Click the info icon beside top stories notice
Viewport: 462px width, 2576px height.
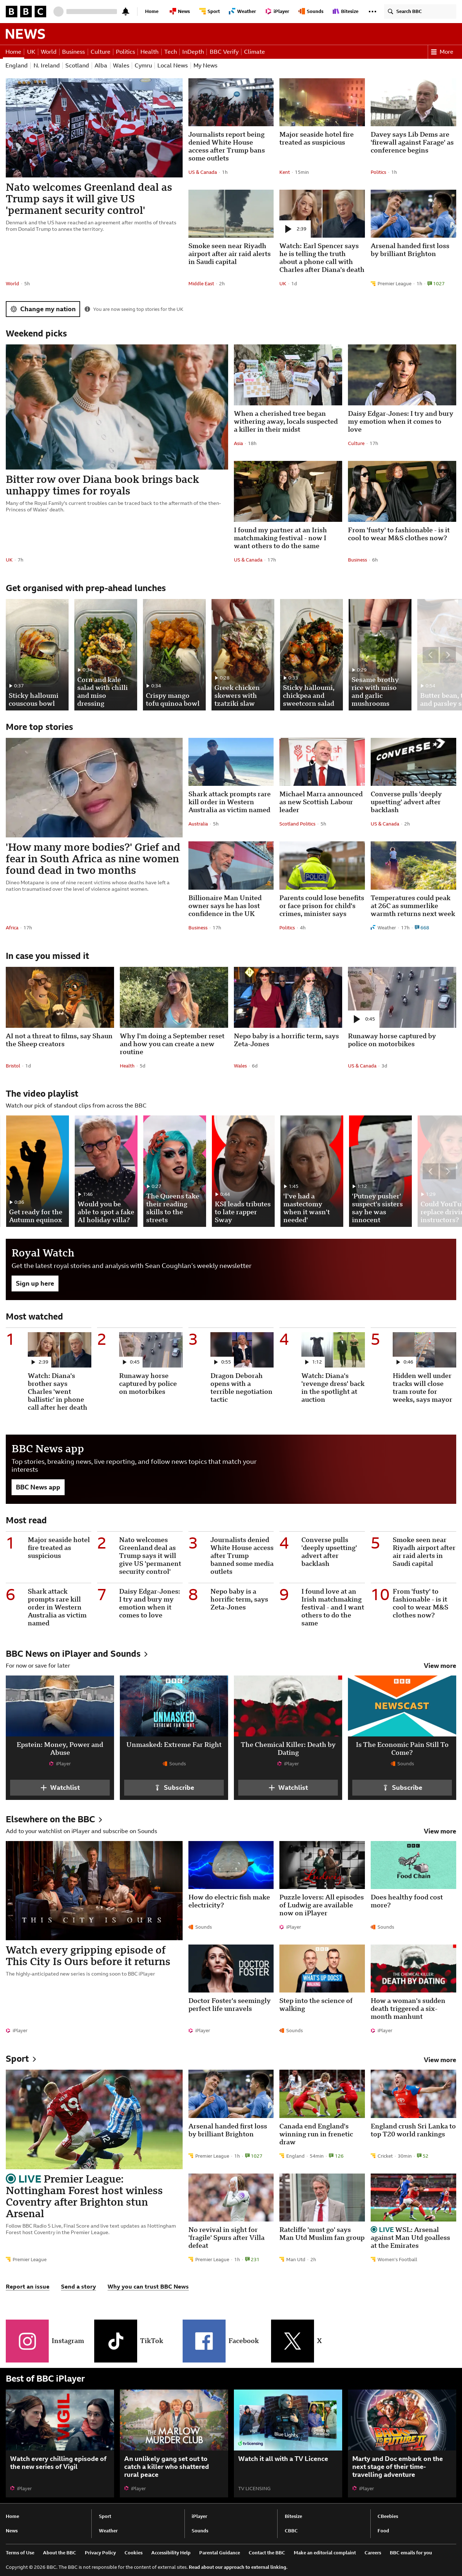click(87, 309)
